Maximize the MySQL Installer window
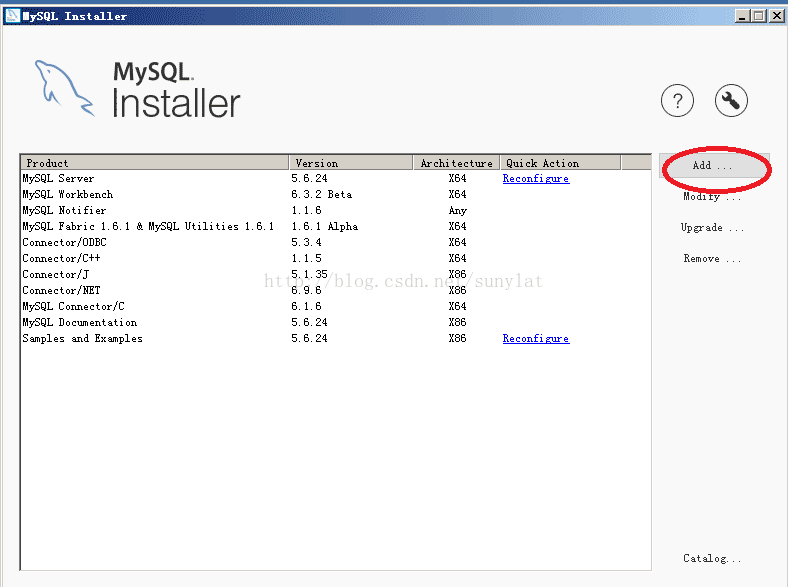This screenshot has height=587, width=788. coord(759,16)
